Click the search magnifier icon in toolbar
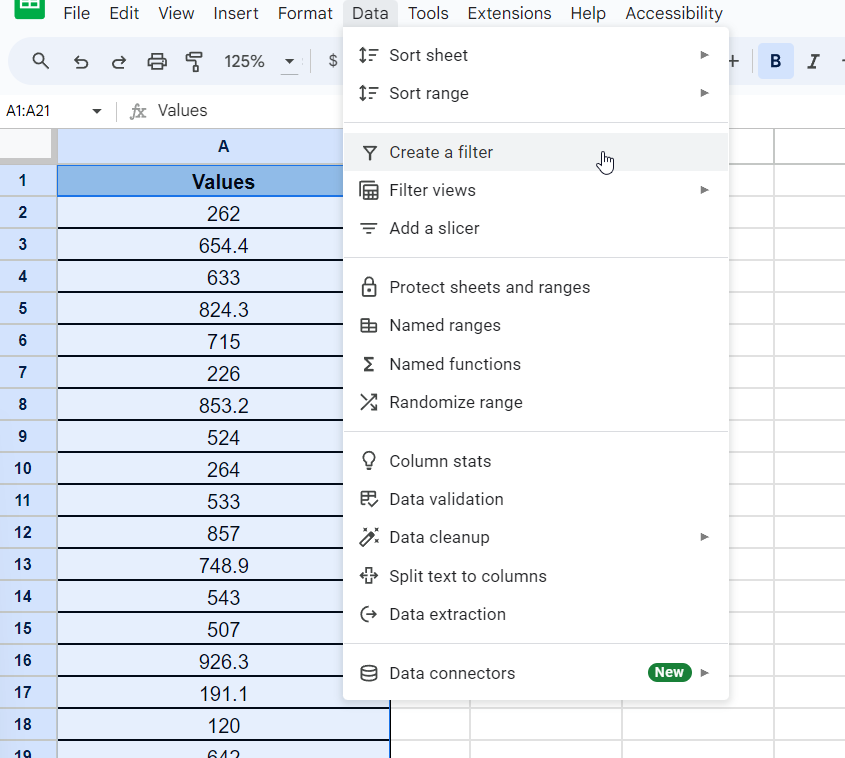Viewport: 845px width, 758px height. pos(41,62)
